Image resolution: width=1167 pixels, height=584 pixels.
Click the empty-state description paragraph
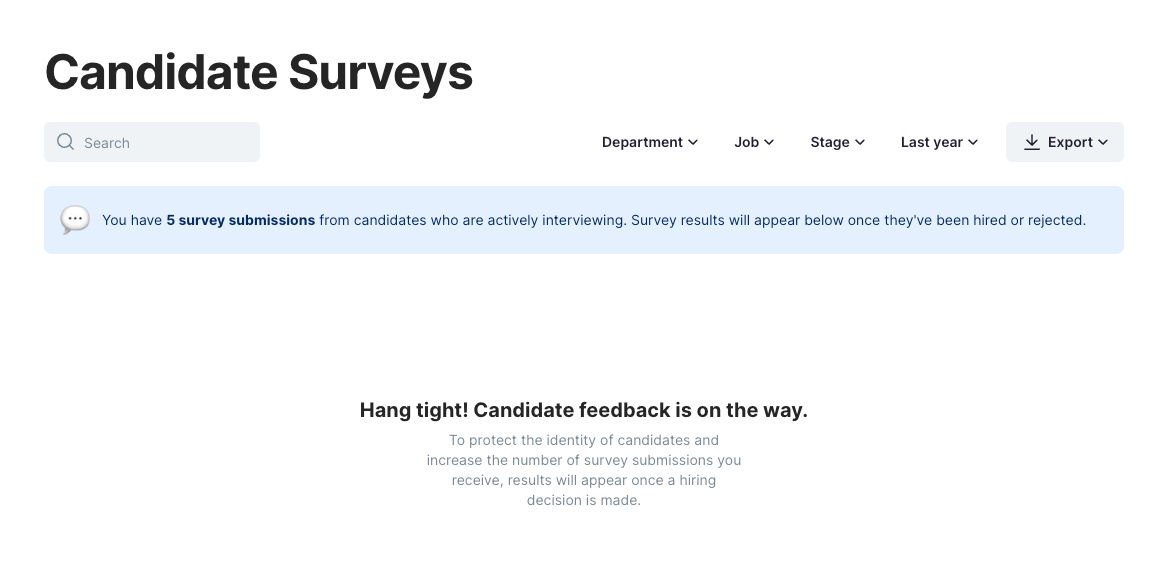click(584, 470)
